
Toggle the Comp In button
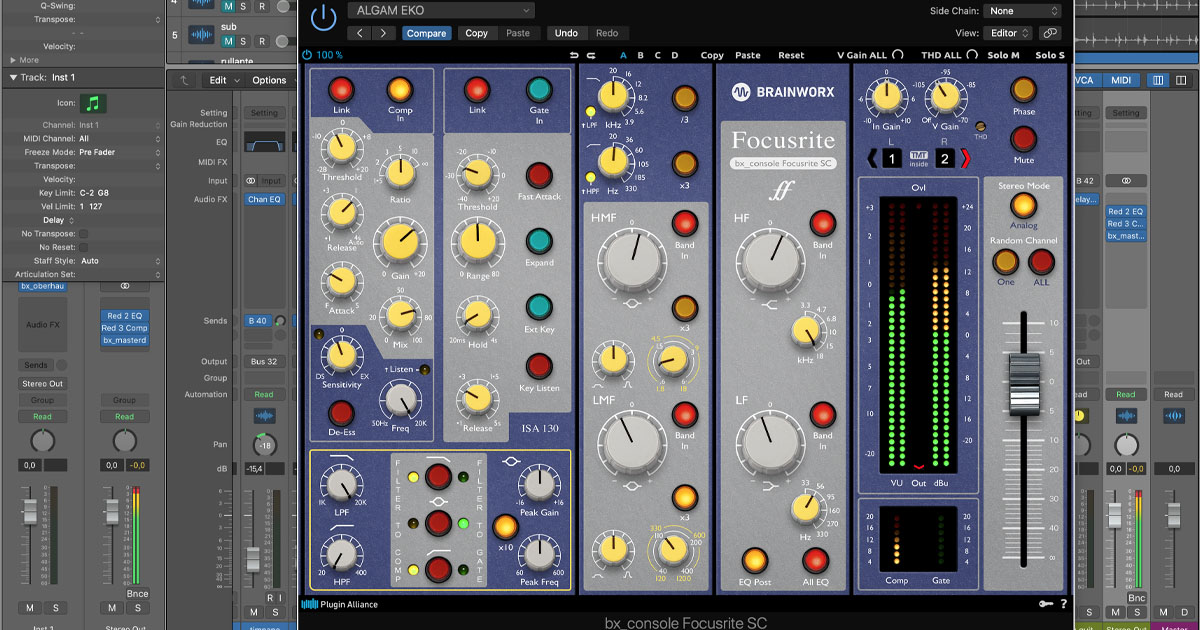(400, 90)
